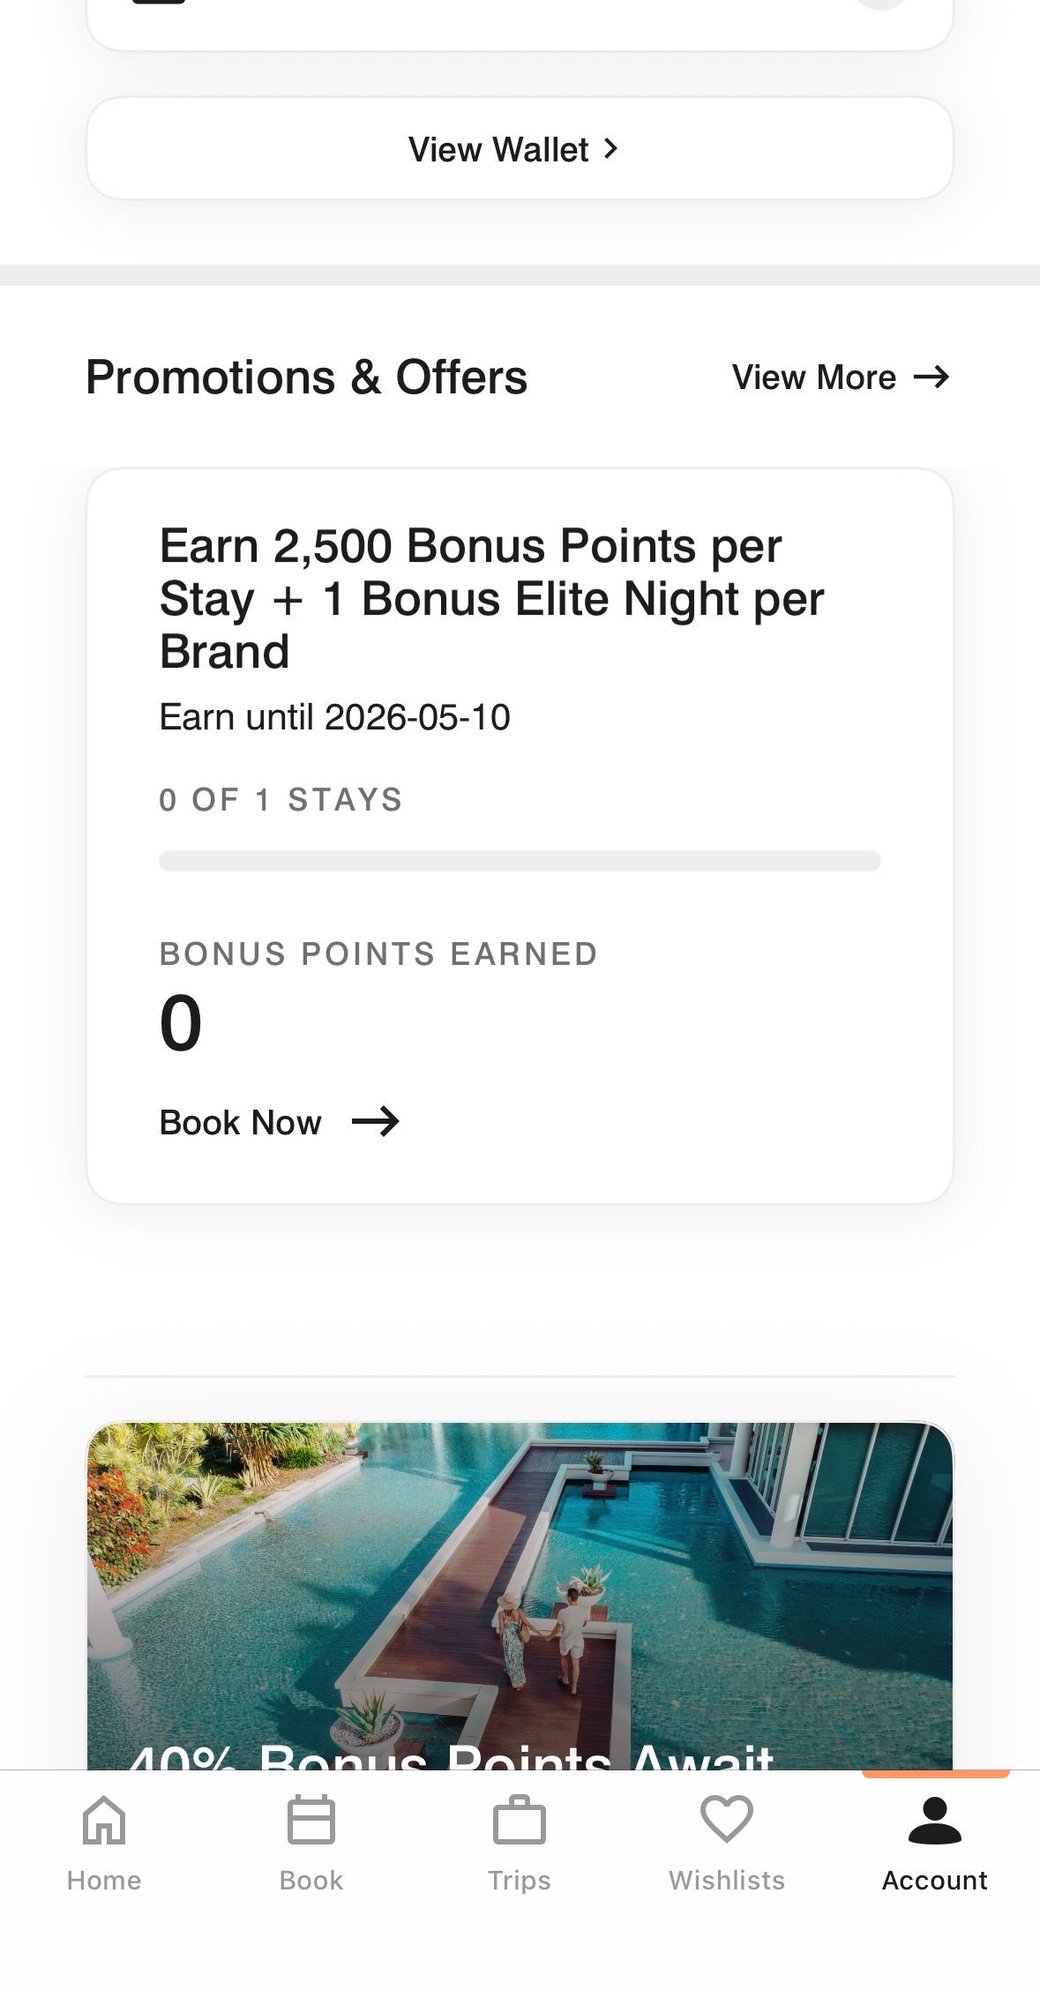Click the stays progress bar
The width and height of the screenshot is (1040, 1990).
(519, 861)
